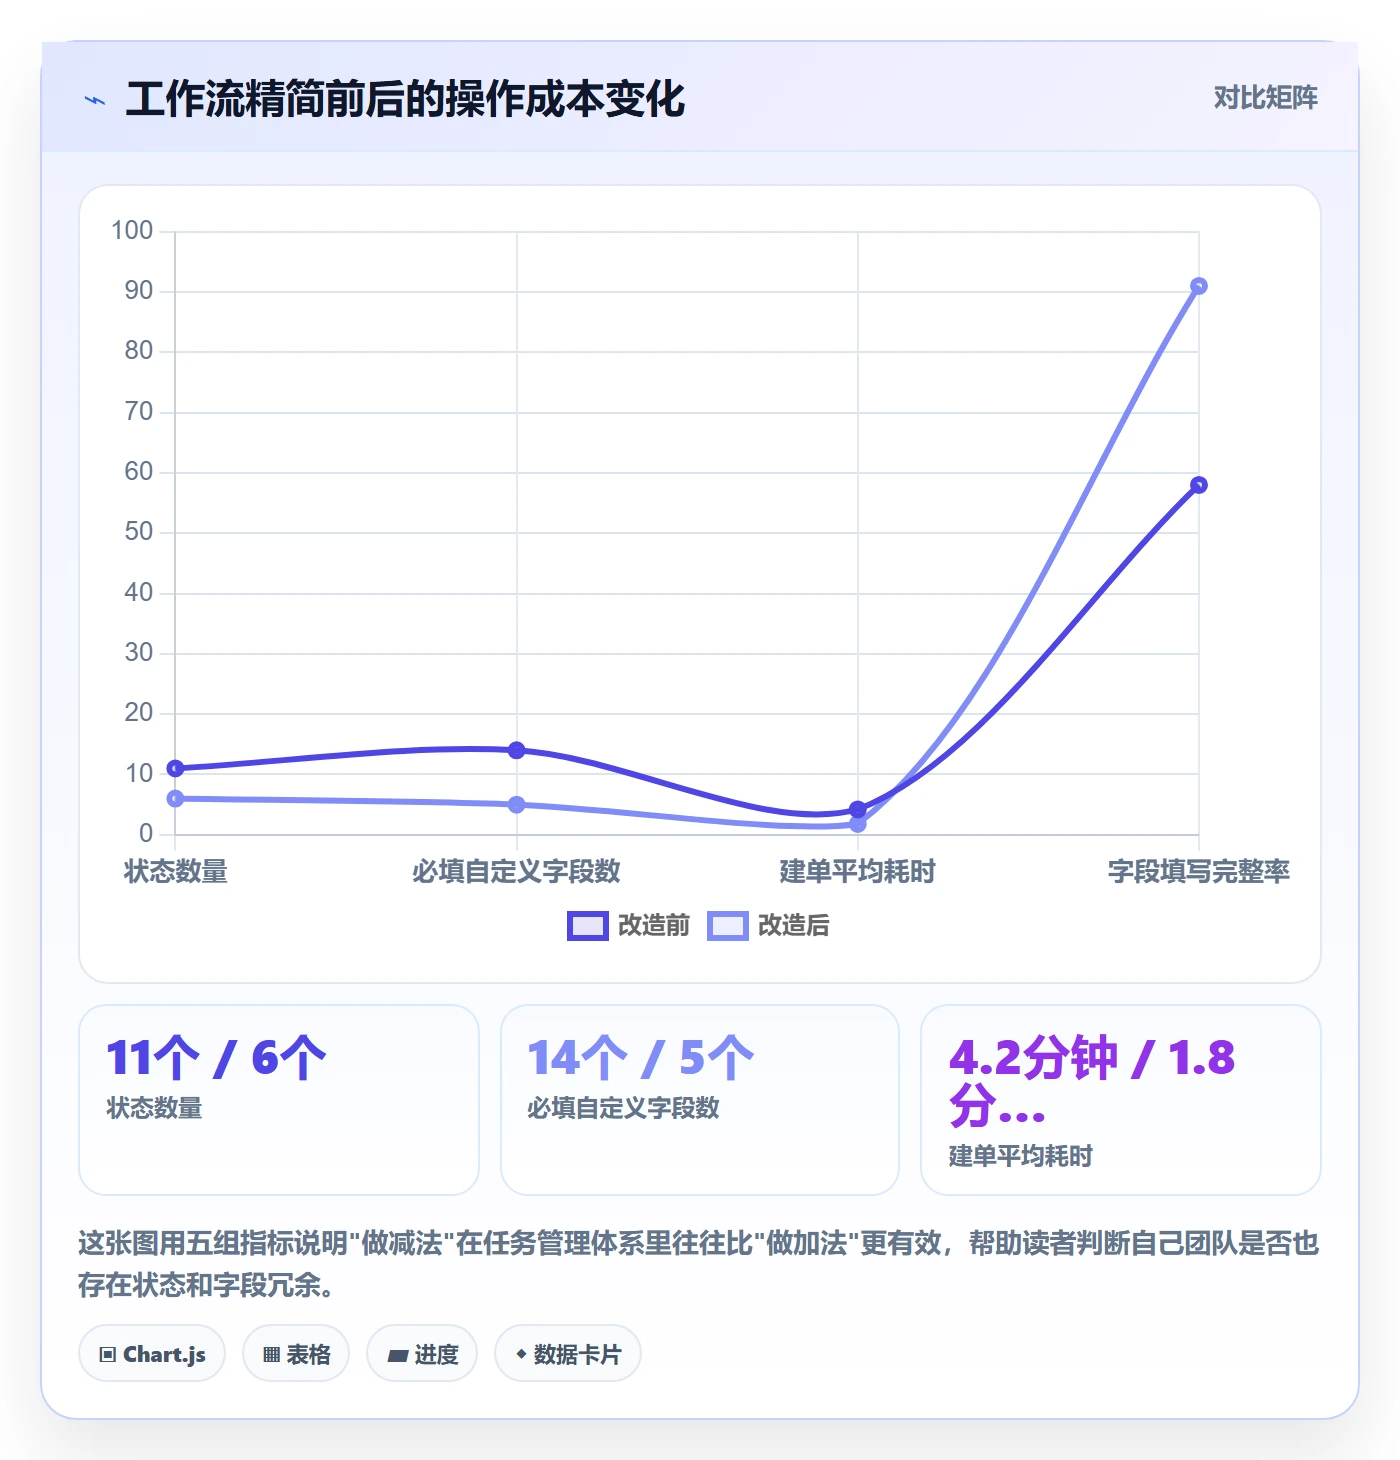The width and height of the screenshot is (1400, 1460).
Task: Click the x-axis label 状态数量
Action: (x=176, y=871)
